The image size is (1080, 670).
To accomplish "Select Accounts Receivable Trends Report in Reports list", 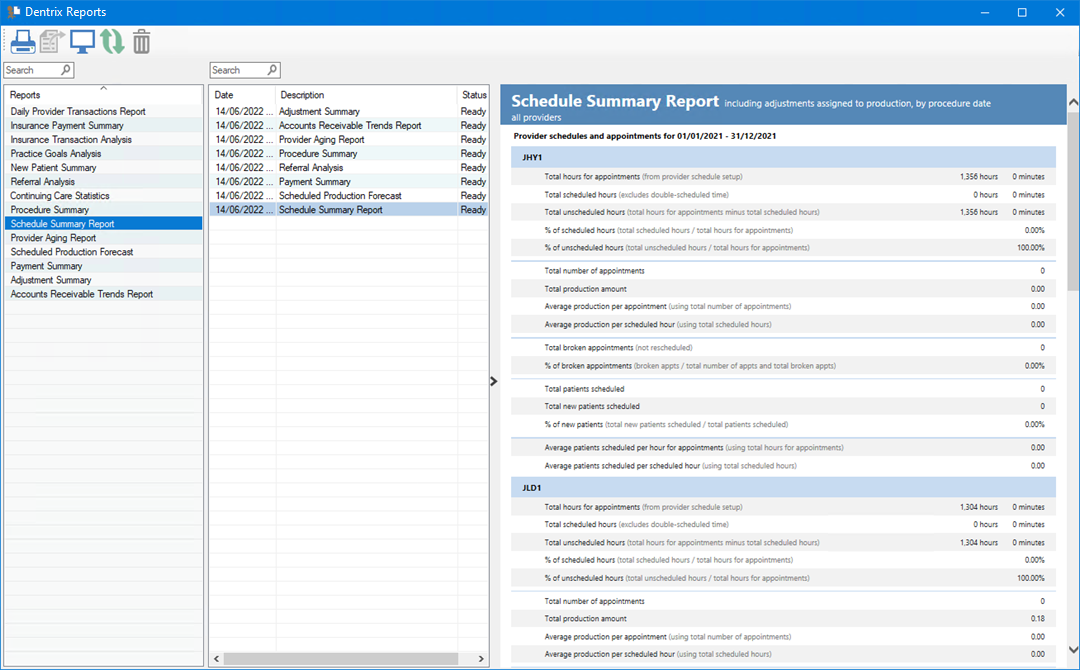I will click(104, 294).
